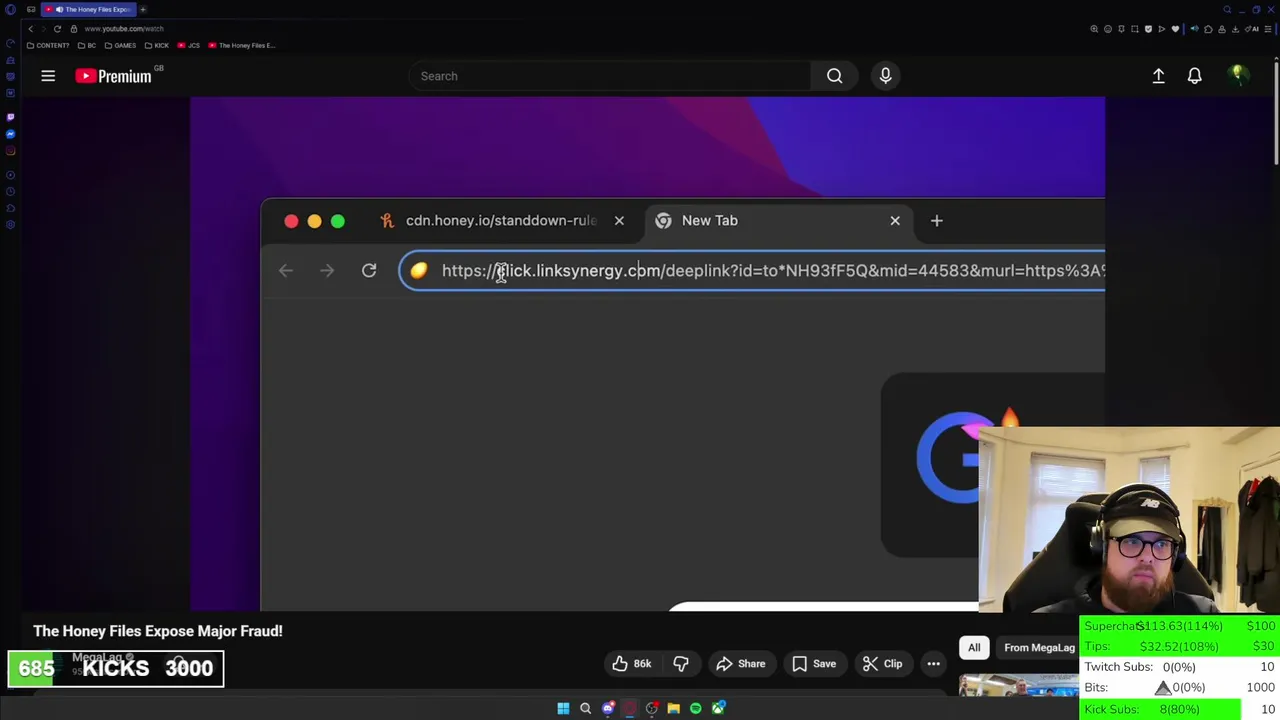Open the CONTENT? bookmarks folder

click(x=48, y=45)
